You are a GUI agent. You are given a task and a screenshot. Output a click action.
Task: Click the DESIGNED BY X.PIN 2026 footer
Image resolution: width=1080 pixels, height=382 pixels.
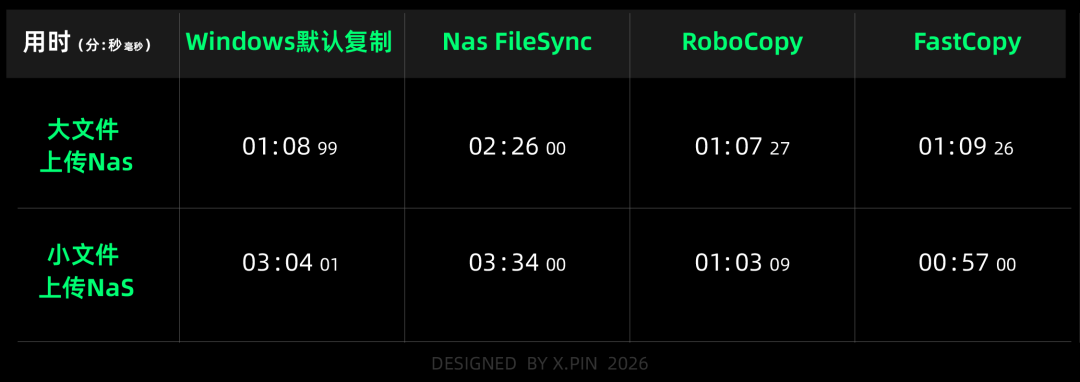539,363
